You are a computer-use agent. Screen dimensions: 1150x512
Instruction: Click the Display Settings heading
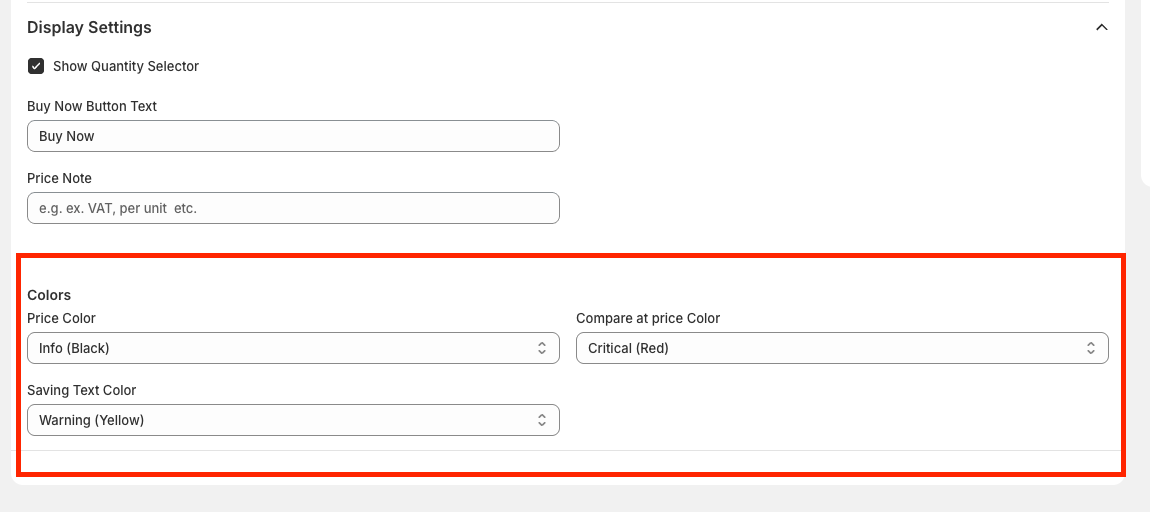click(x=89, y=27)
